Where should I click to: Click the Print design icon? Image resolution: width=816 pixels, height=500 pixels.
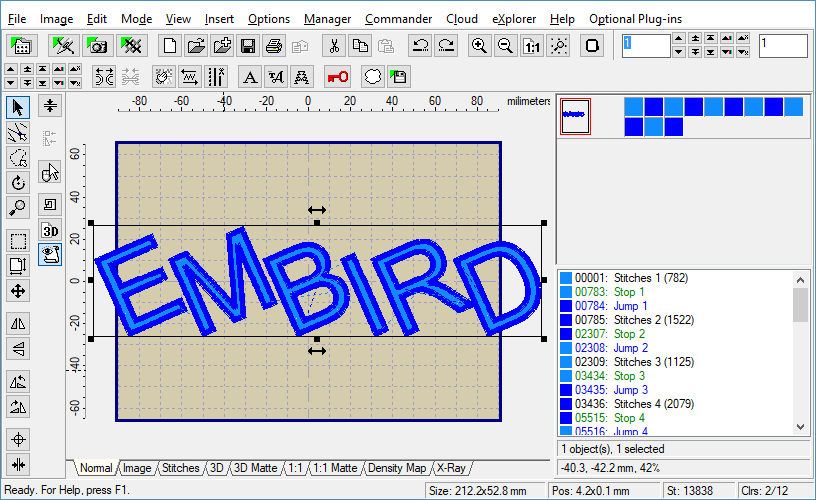coord(274,46)
